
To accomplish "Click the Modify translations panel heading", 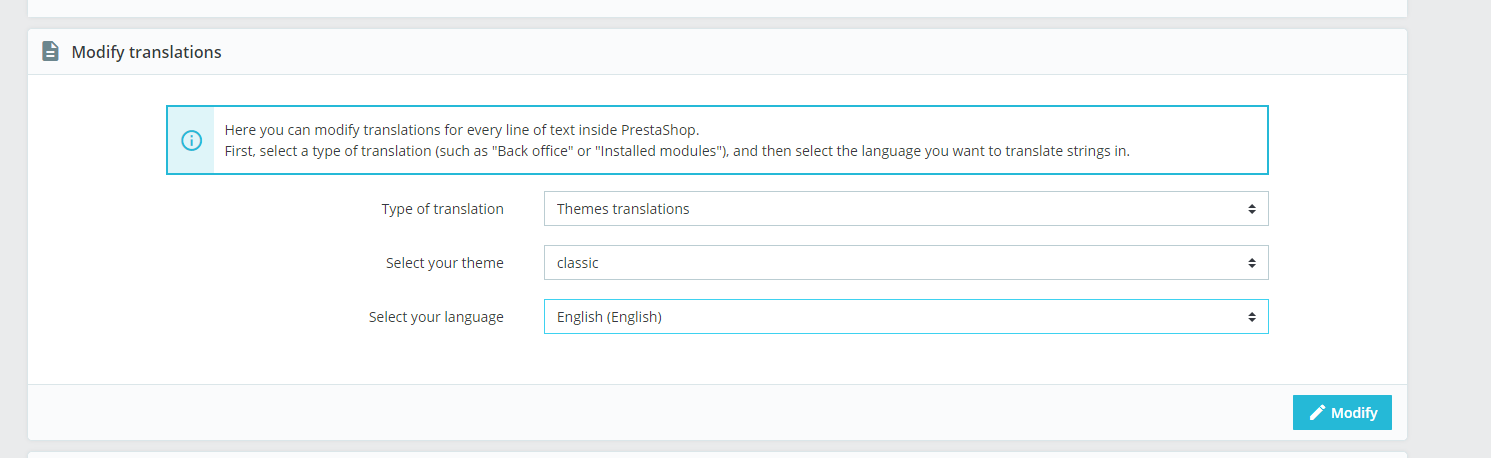I will point(146,52).
